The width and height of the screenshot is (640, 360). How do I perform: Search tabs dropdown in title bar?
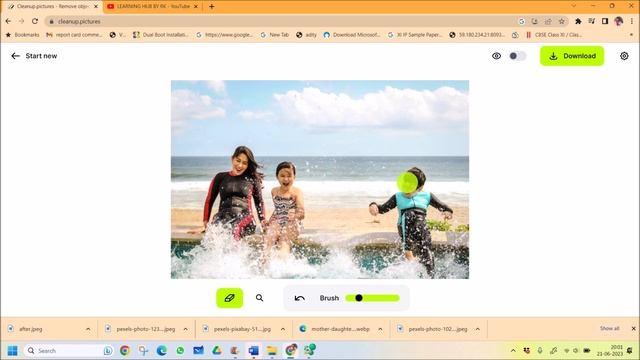(x=574, y=6)
